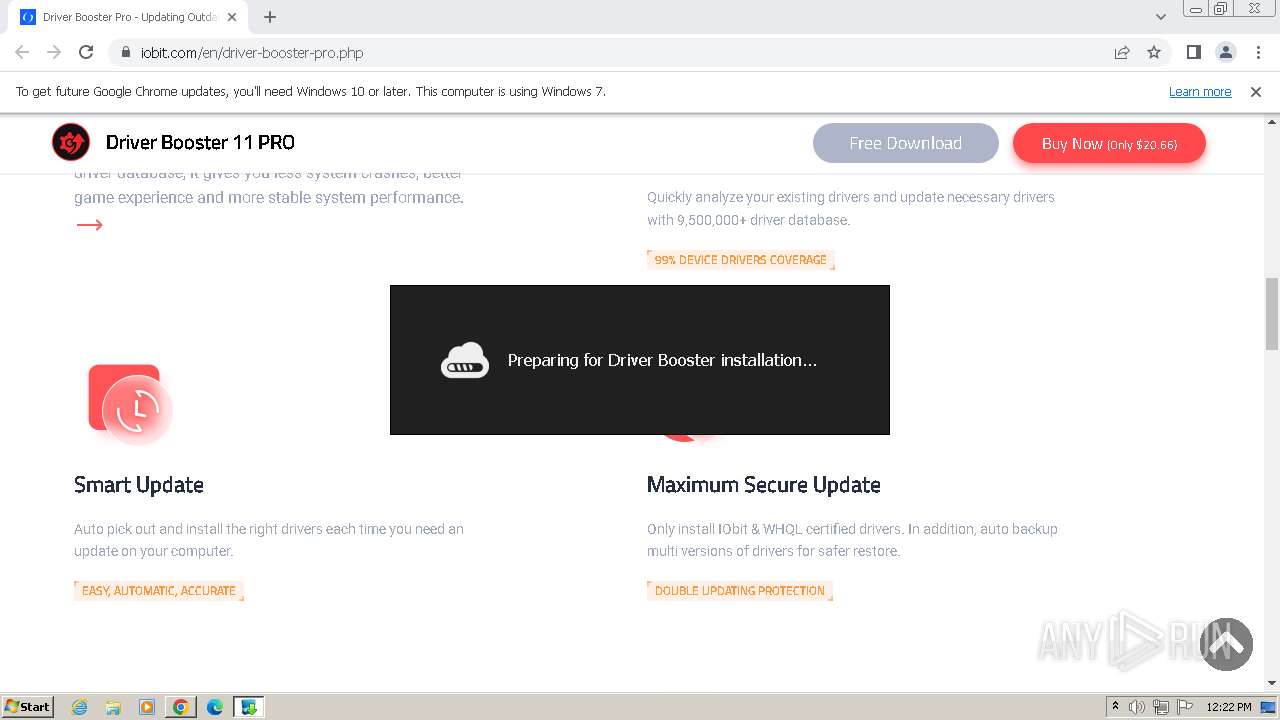Viewport: 1280px width, 720px height.
Task: Click the Driver Booster 11 PRO title
Action: tap(200, 143)
